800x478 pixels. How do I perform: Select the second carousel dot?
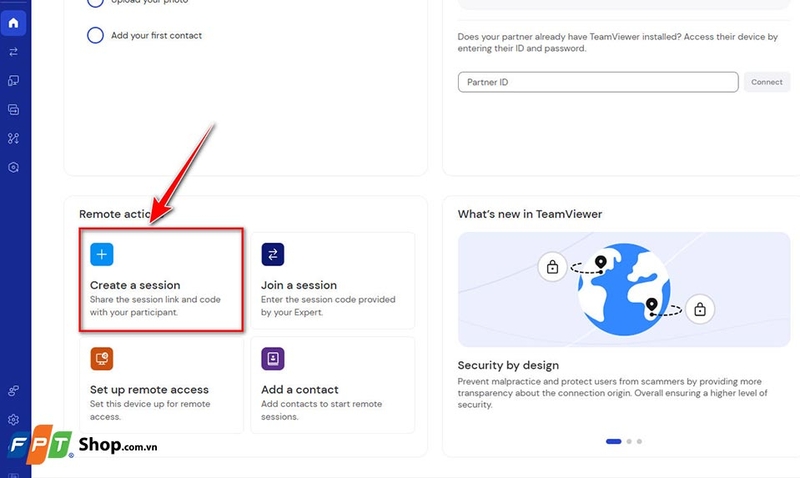pyautogui.click(x=628, y=441)
